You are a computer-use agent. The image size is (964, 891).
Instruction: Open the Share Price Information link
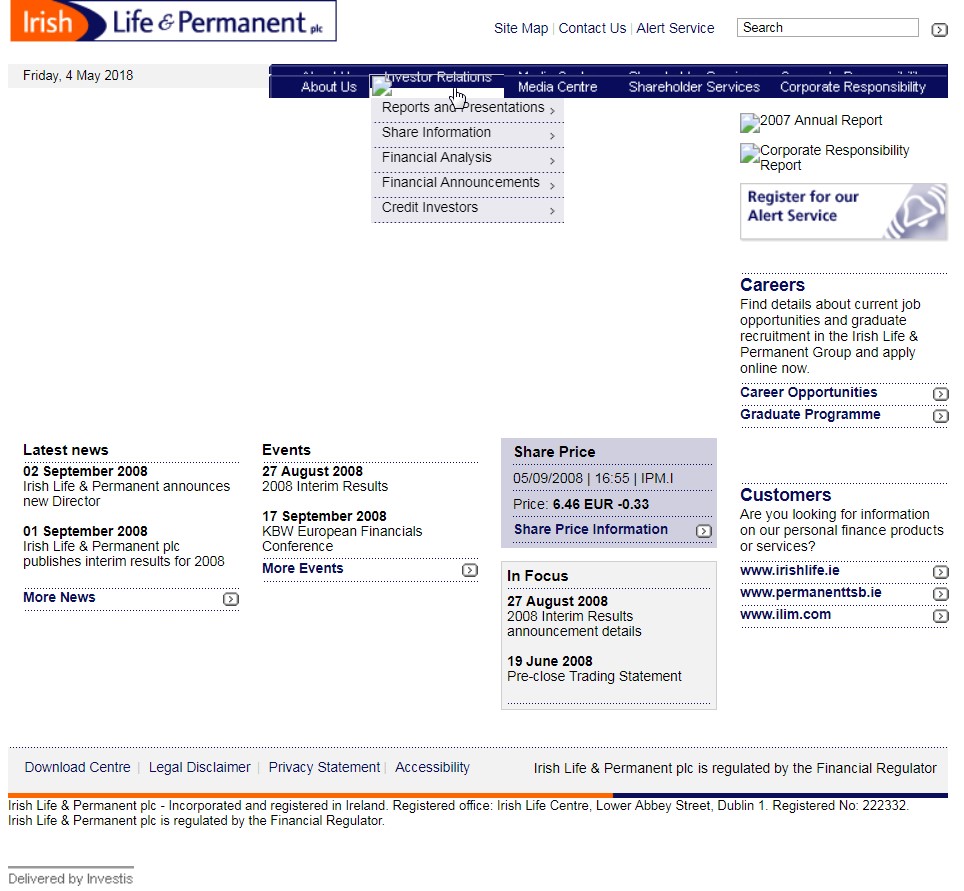pos(590,529)
